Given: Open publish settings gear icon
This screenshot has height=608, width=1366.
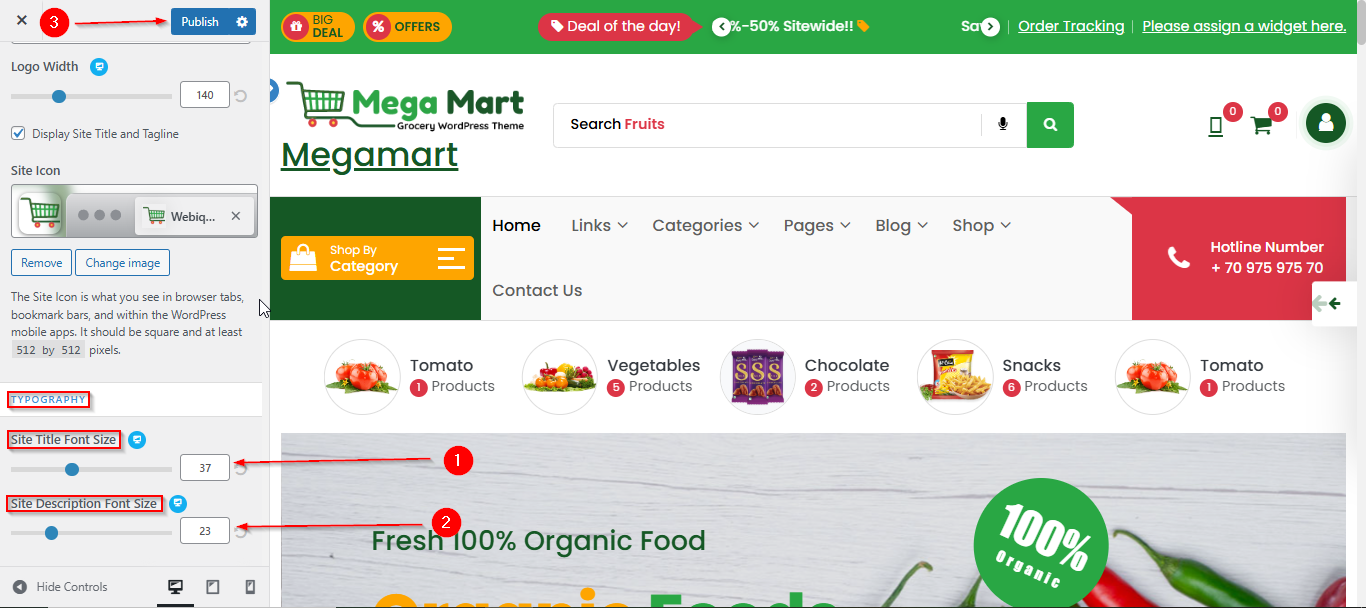Looking at the screenshot, I should (x=242, y=21).
